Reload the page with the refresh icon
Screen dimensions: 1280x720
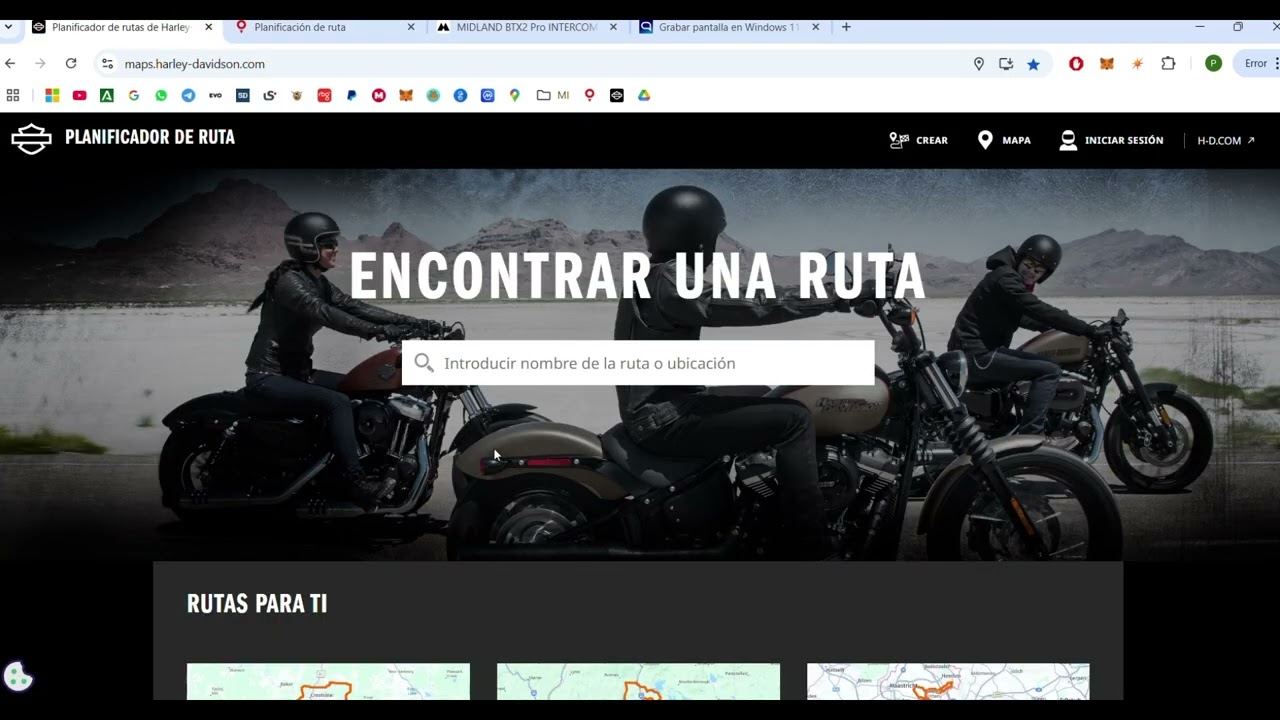point(71,63)
